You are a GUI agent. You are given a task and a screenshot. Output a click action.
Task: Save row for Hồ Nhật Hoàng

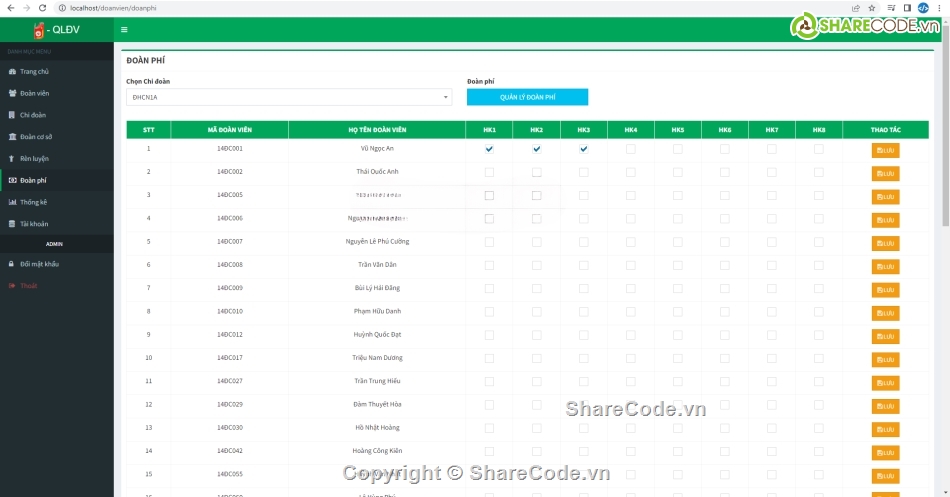pyautogui.click(x=885, y=430)
